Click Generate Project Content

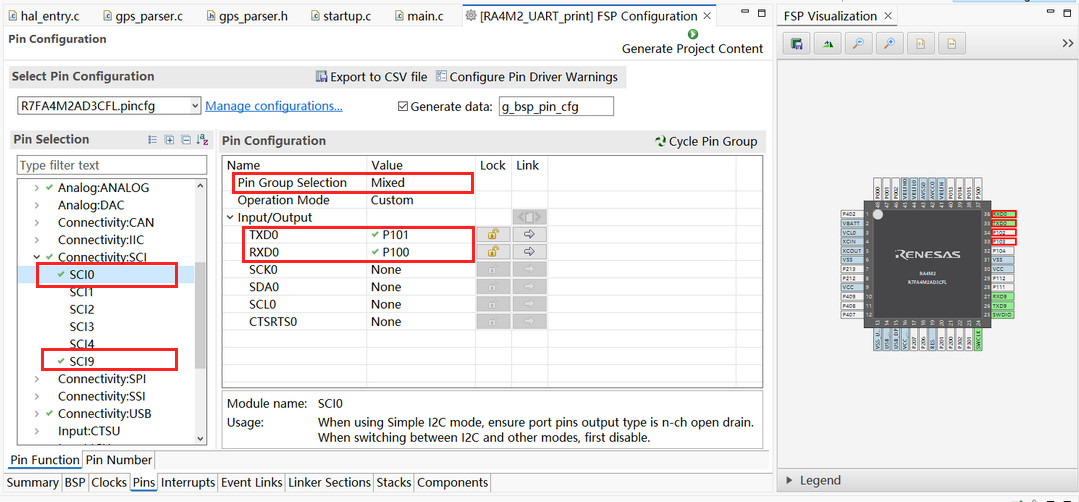coord(692,48)
